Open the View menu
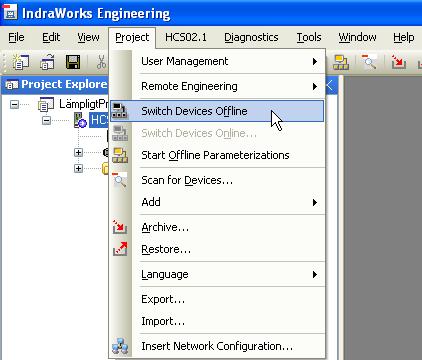Image resolution: width=422 pixels, height=360 pixels. (x=88, y=37)
